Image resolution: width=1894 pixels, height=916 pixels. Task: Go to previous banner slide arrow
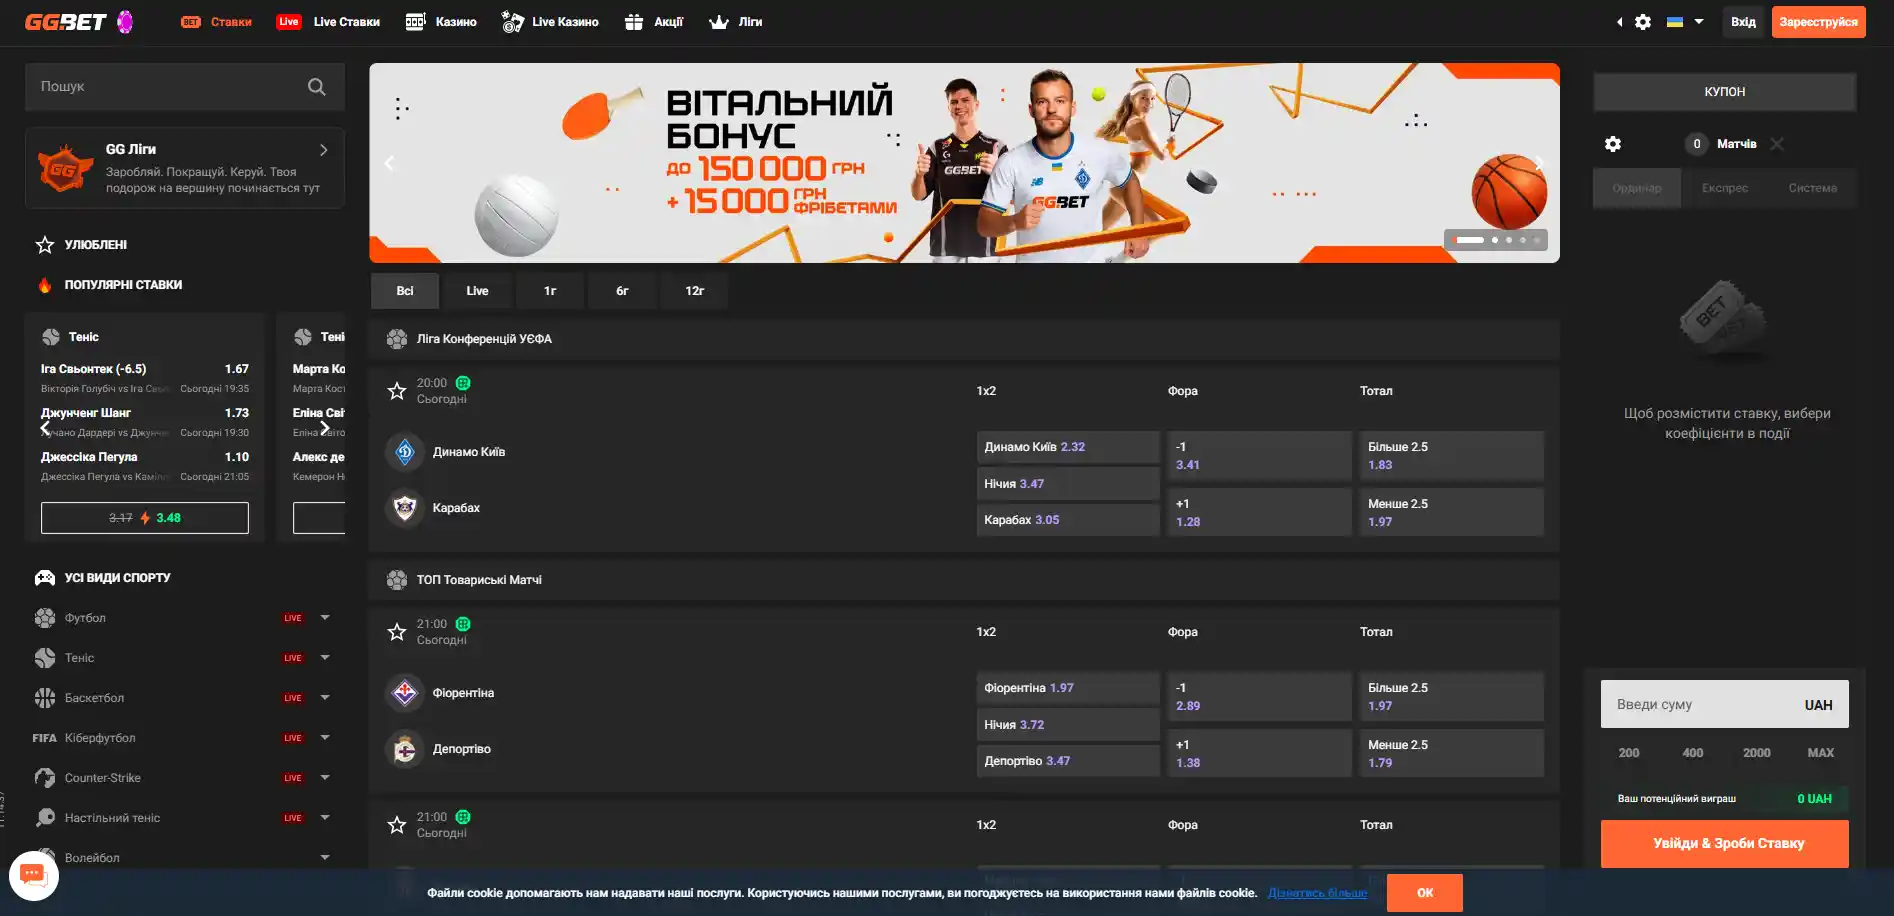point(390,164)
